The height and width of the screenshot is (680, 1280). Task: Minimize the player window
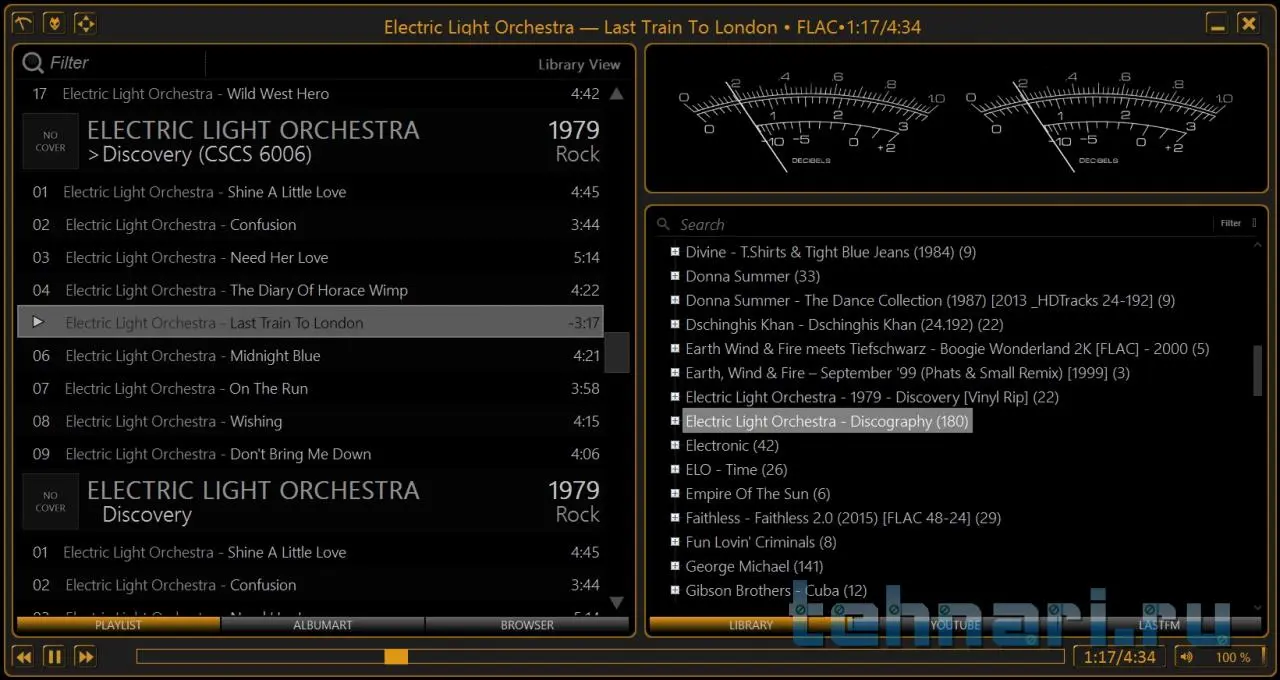click(x=1216, y=22)
